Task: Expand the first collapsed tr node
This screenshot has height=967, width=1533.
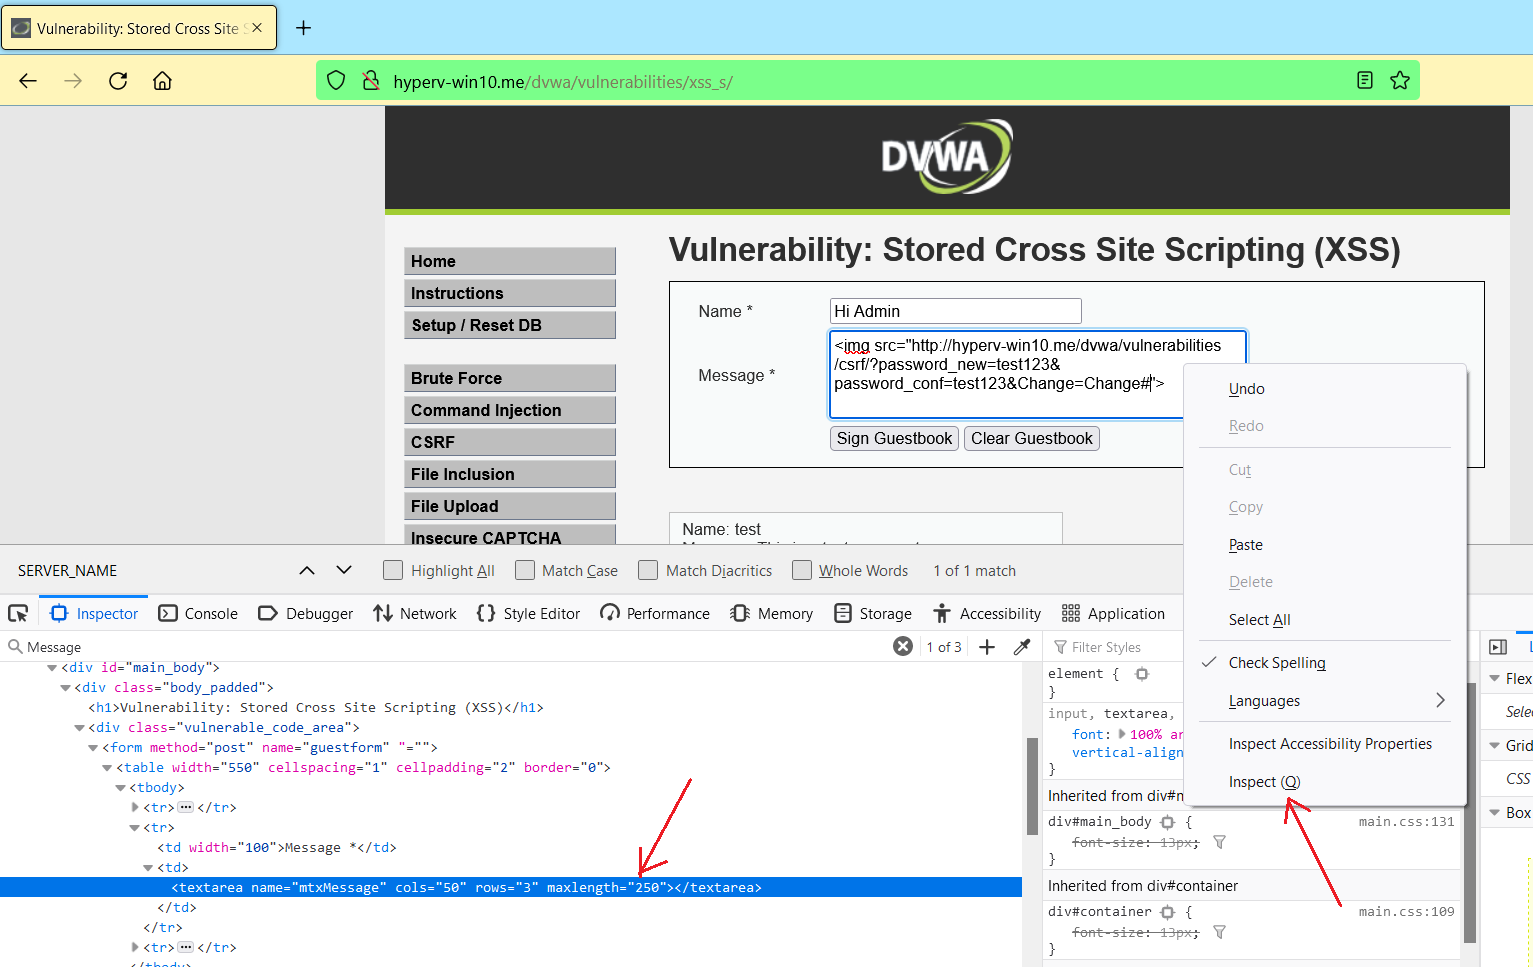Action: tap(136, 807)
